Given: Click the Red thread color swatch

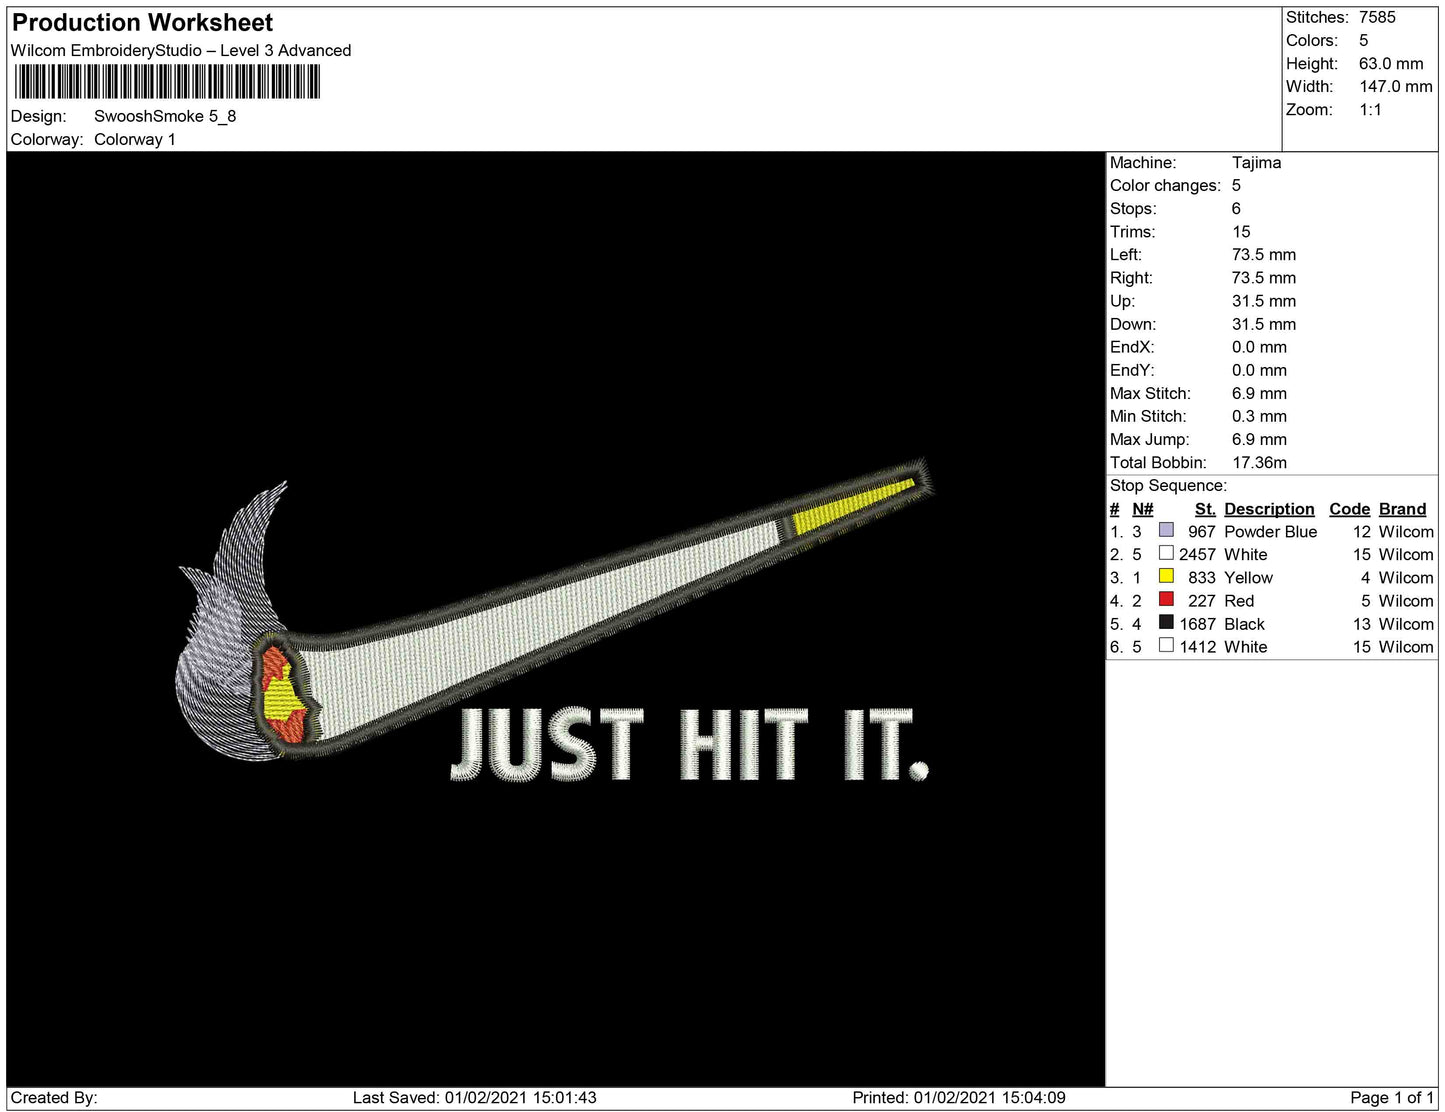Looking at the screenshot, I should 1166,599.
